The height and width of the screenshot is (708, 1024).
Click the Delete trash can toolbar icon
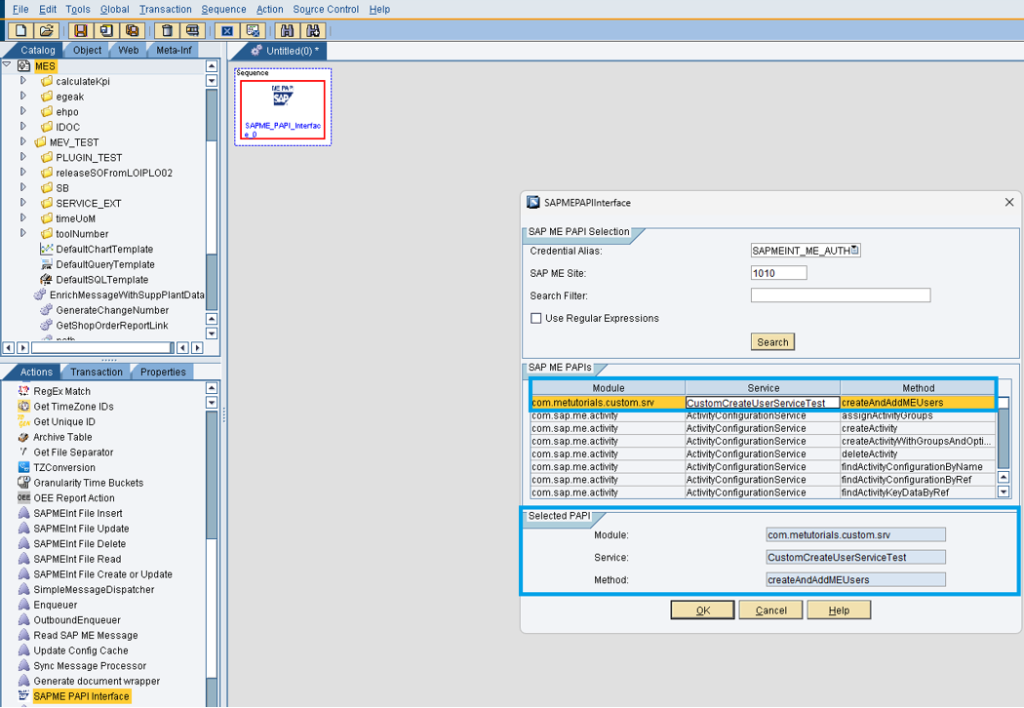pyautogui.click(x=167, y=31)
